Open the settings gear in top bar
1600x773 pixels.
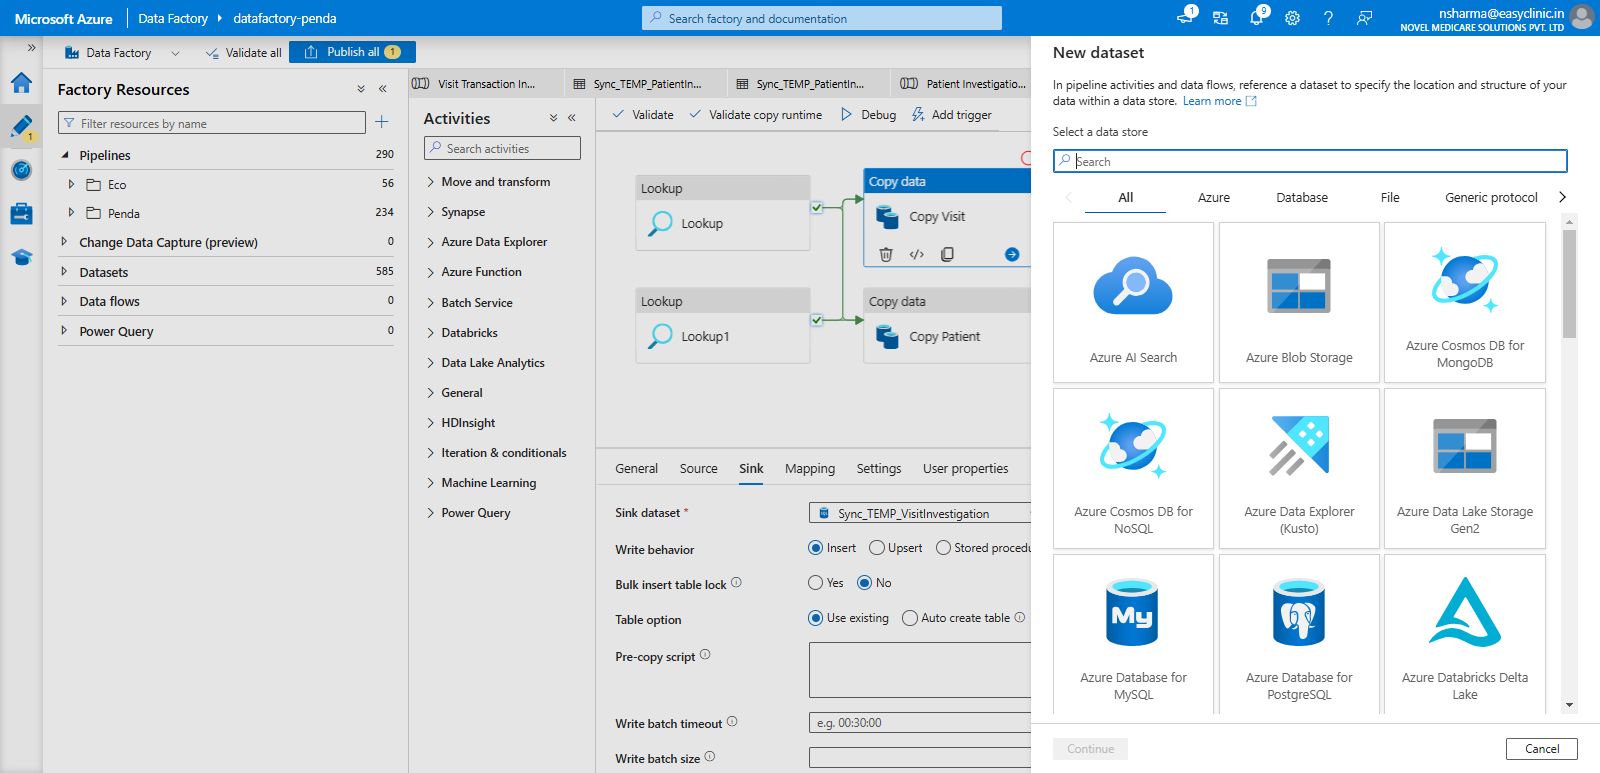(x=1292, y=18)
